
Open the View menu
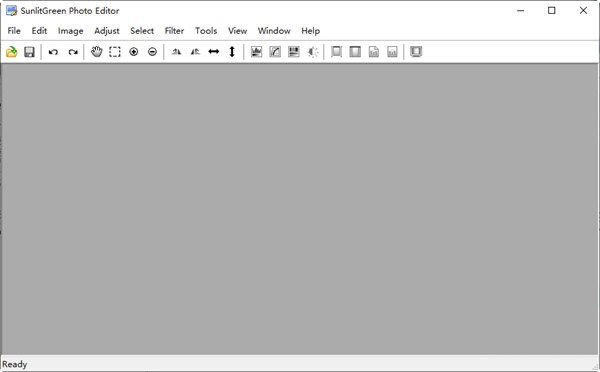237,31
